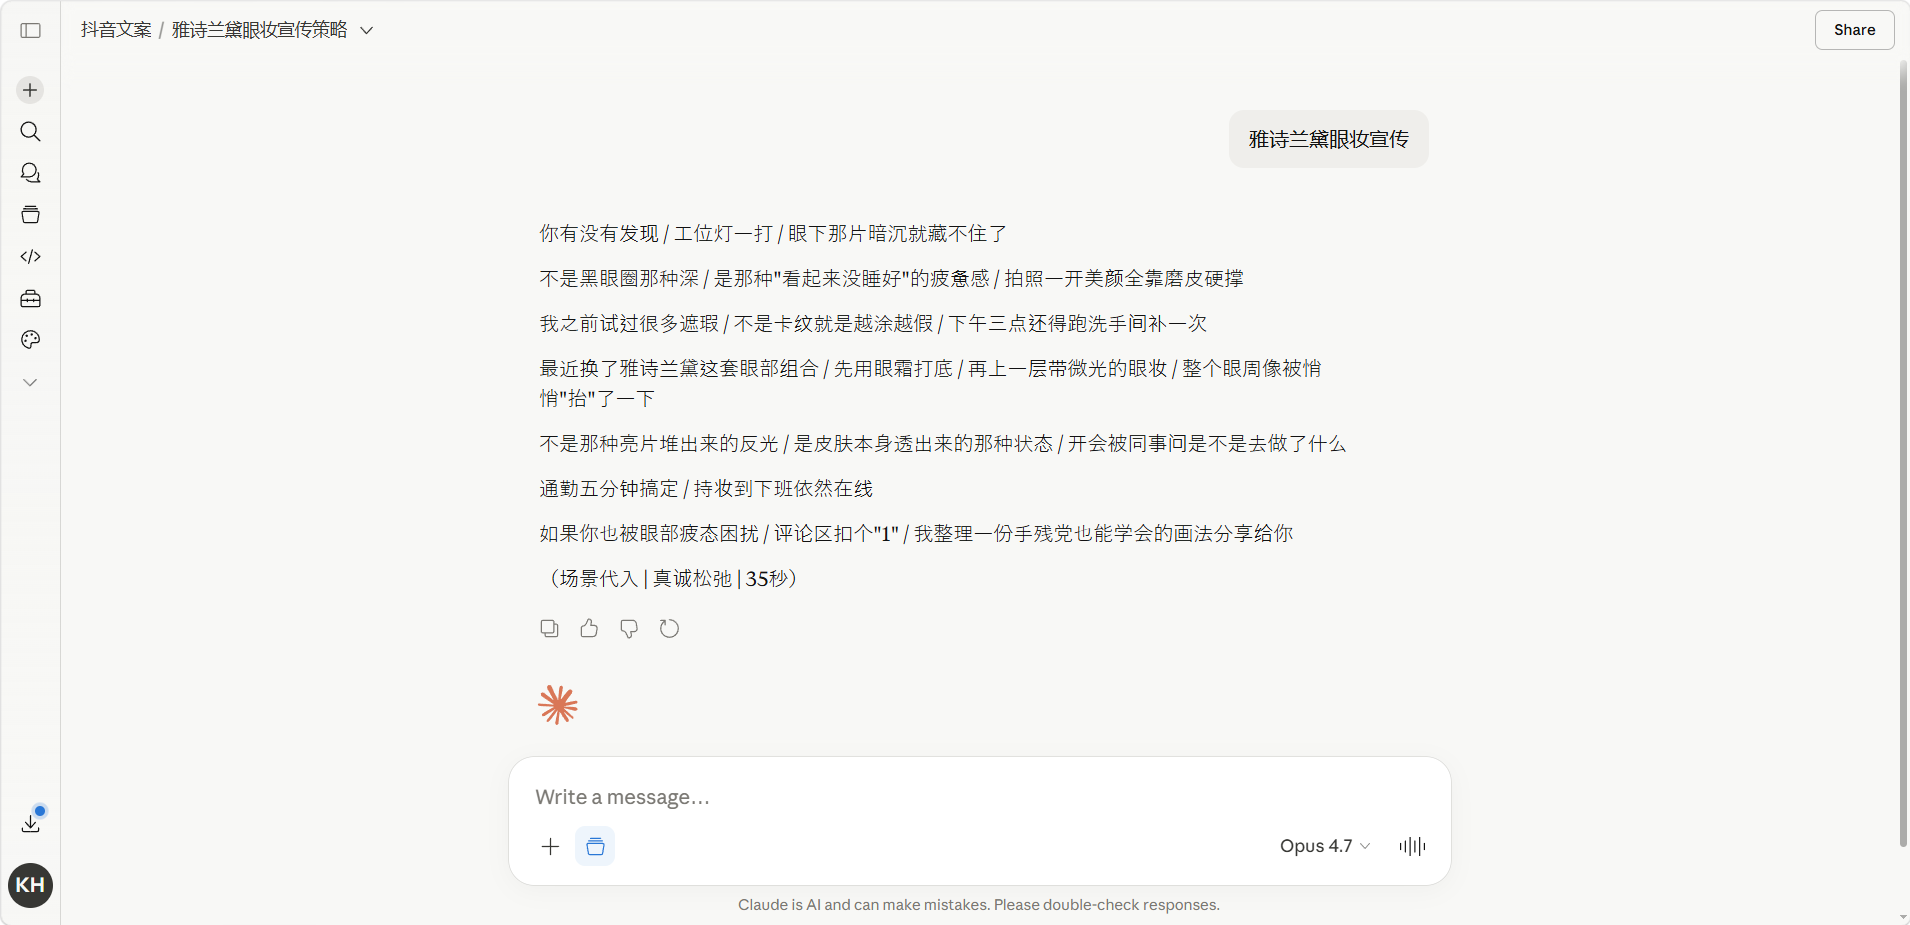Toggle the project tool button in composer
The image size is (1910, 925).
595,847
